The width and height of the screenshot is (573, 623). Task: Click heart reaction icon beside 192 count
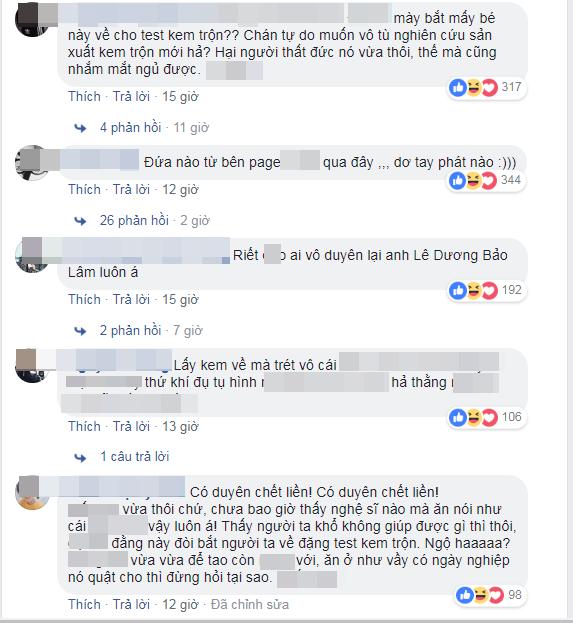[489, 290]
